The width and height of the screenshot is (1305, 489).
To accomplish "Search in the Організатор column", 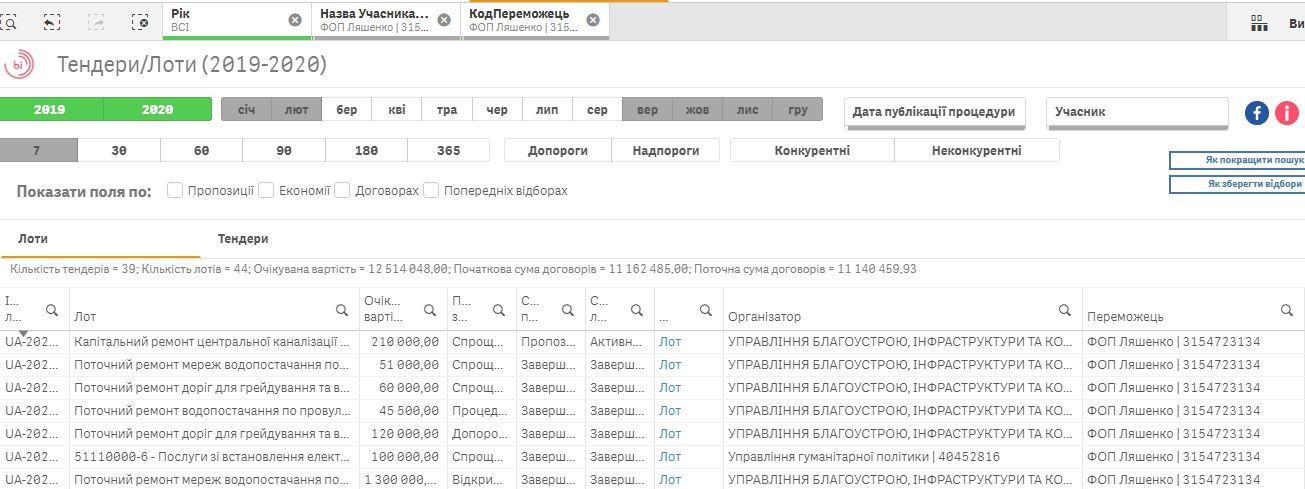I will 1065,310.
